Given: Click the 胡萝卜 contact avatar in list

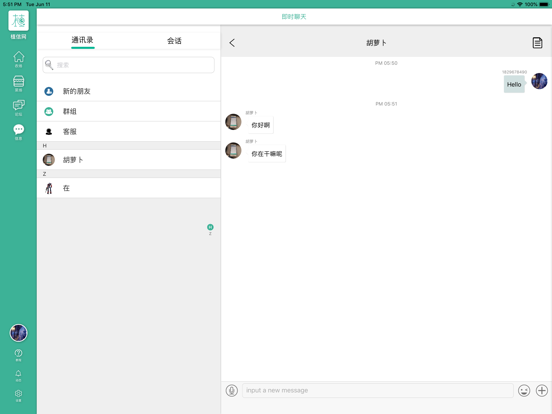Looking at the screenshot, I should 49,160.
